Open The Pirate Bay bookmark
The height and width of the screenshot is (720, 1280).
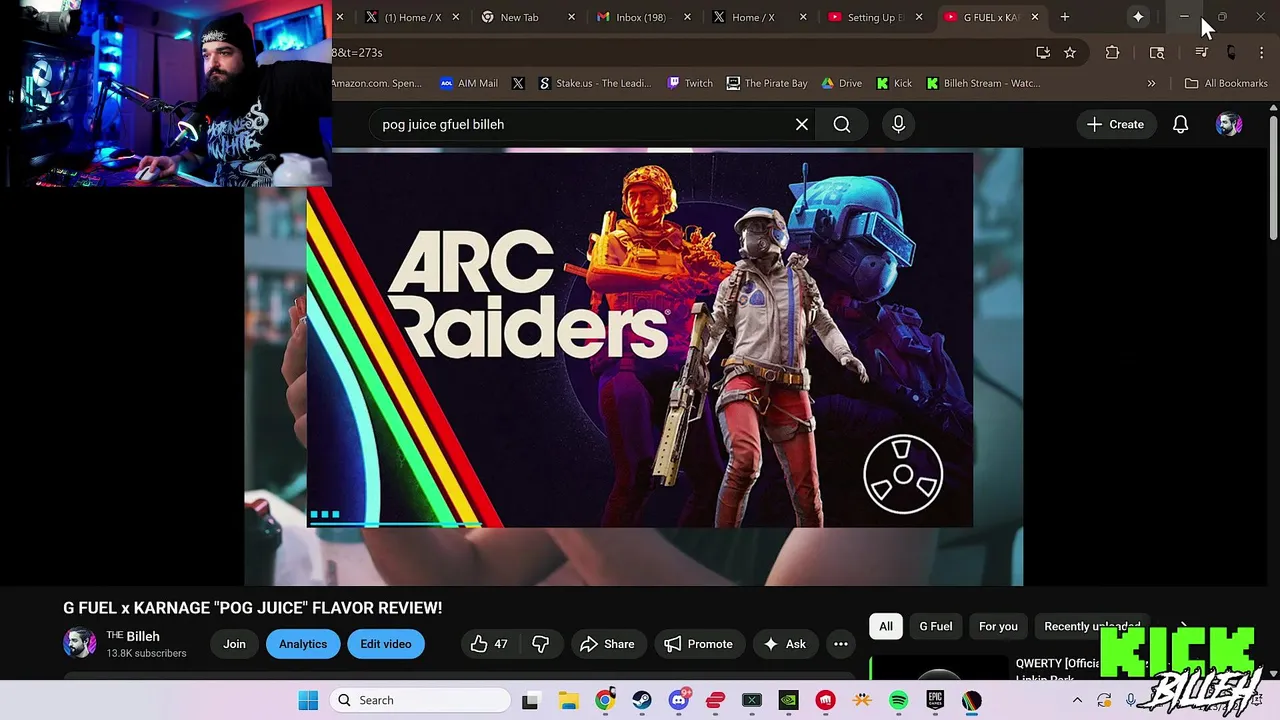point(767,83)
